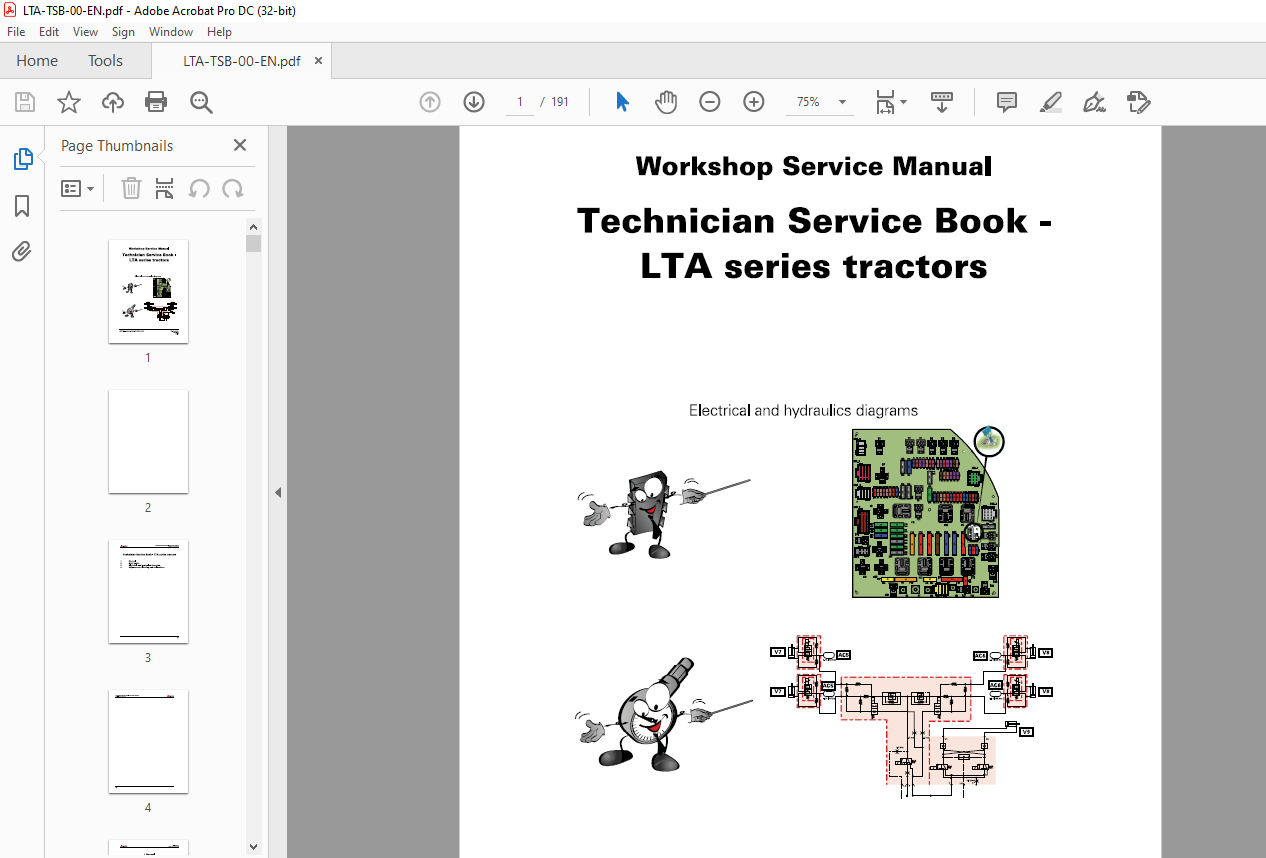Rotate pages clockwise in thumbnails panel
This screenshot has width=1266, height=858.
(233, 188)
